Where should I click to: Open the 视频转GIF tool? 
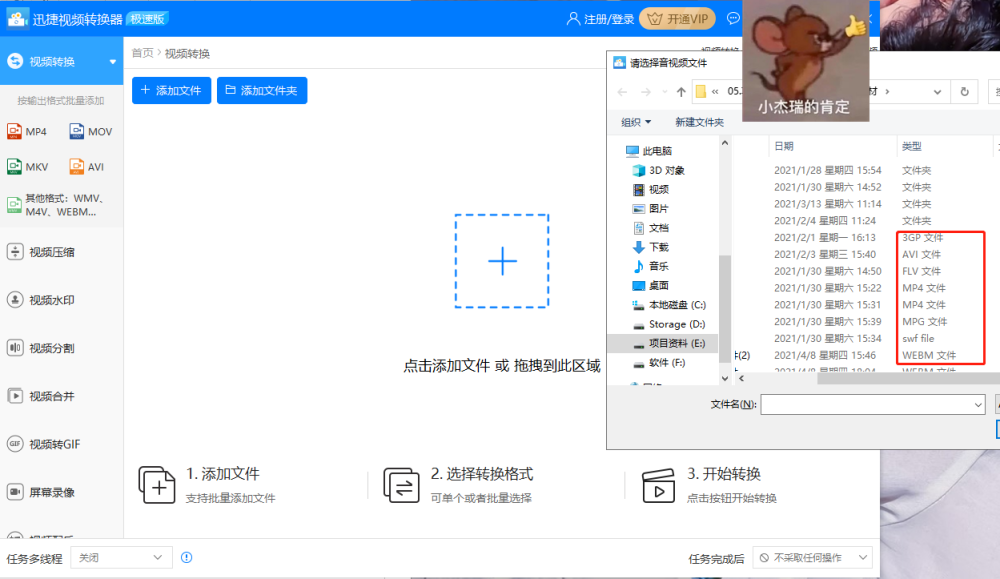tap(54, 444)
